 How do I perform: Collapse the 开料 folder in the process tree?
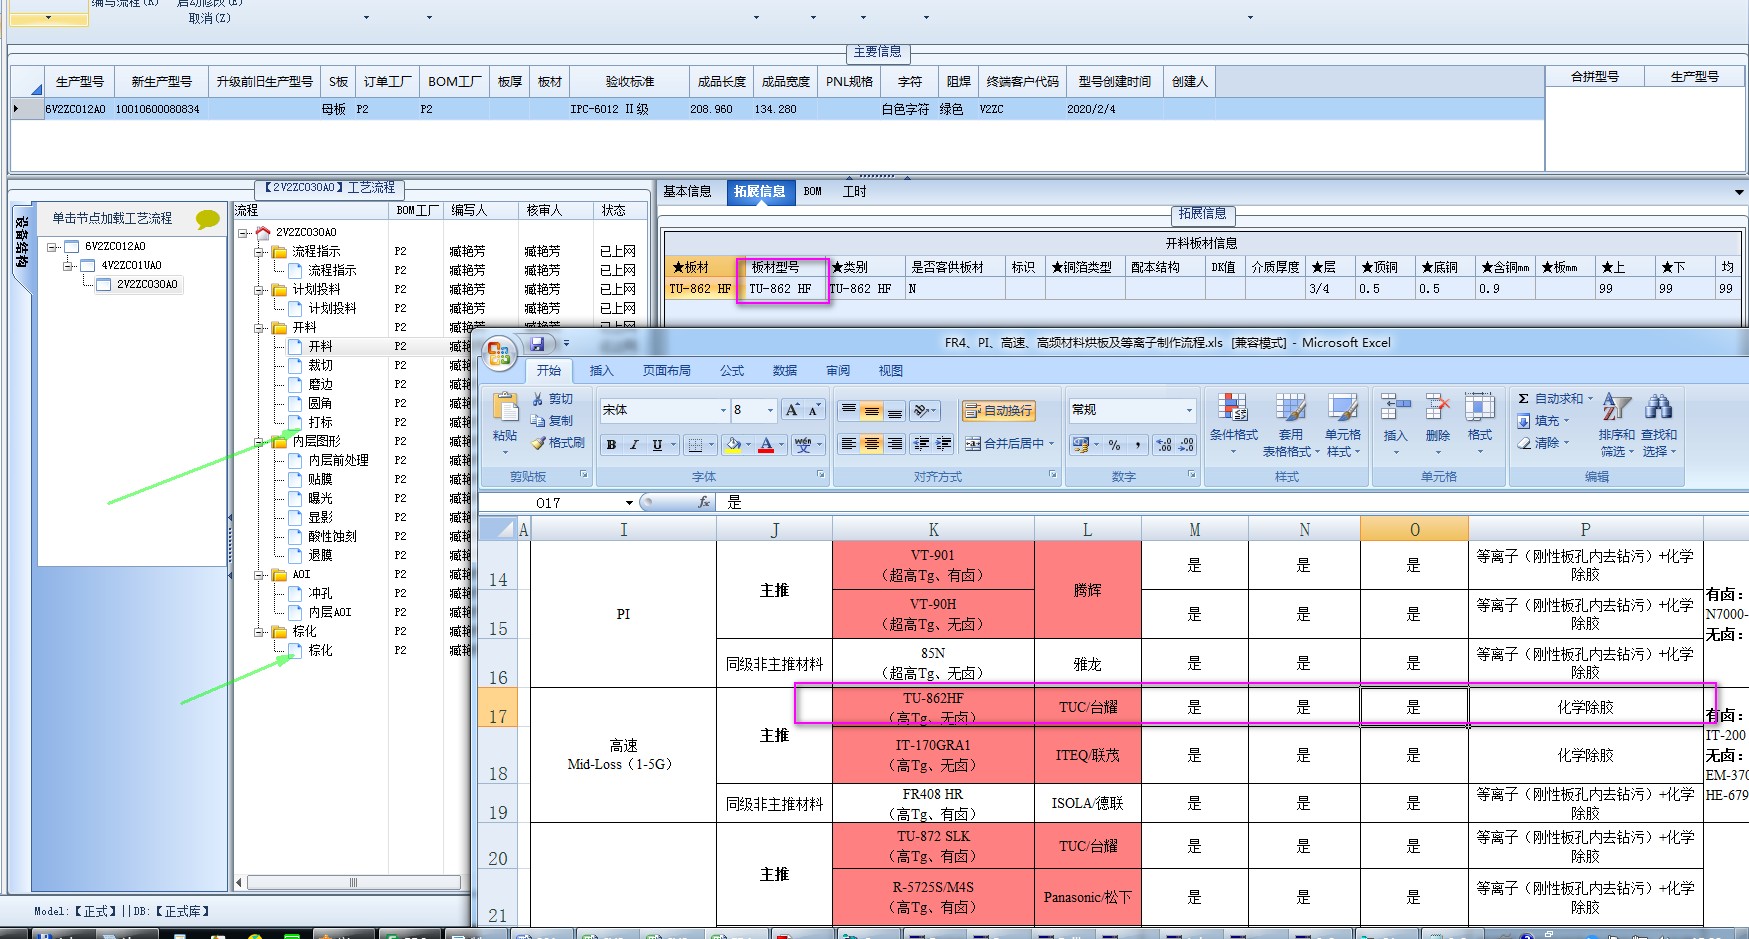click(x=258, y=328)
